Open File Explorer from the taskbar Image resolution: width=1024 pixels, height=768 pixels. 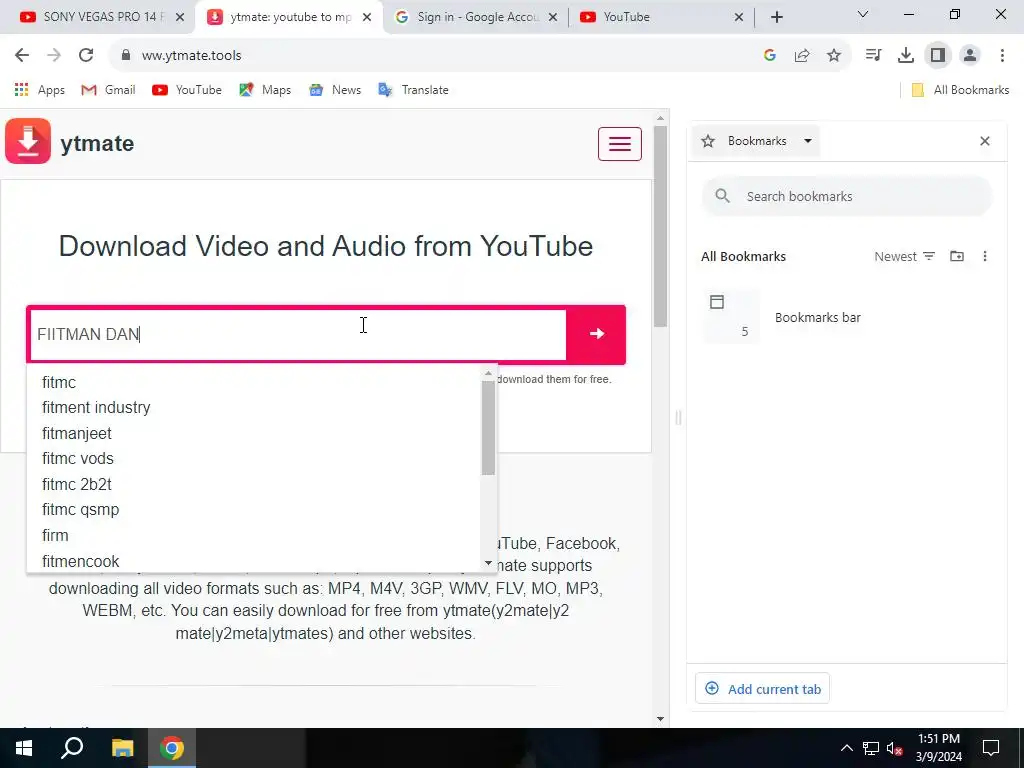tap(122, 748)
